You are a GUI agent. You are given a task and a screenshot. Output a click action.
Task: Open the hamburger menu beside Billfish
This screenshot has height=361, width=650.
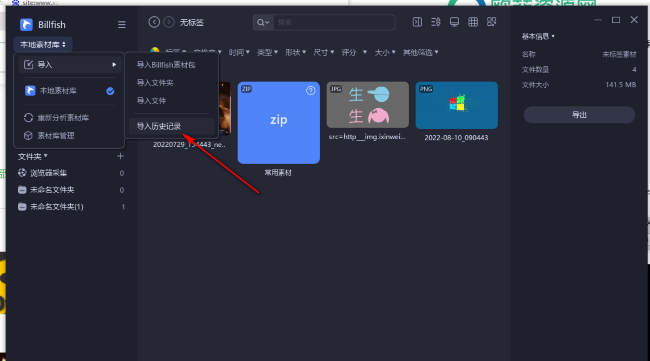click(121, 25)
